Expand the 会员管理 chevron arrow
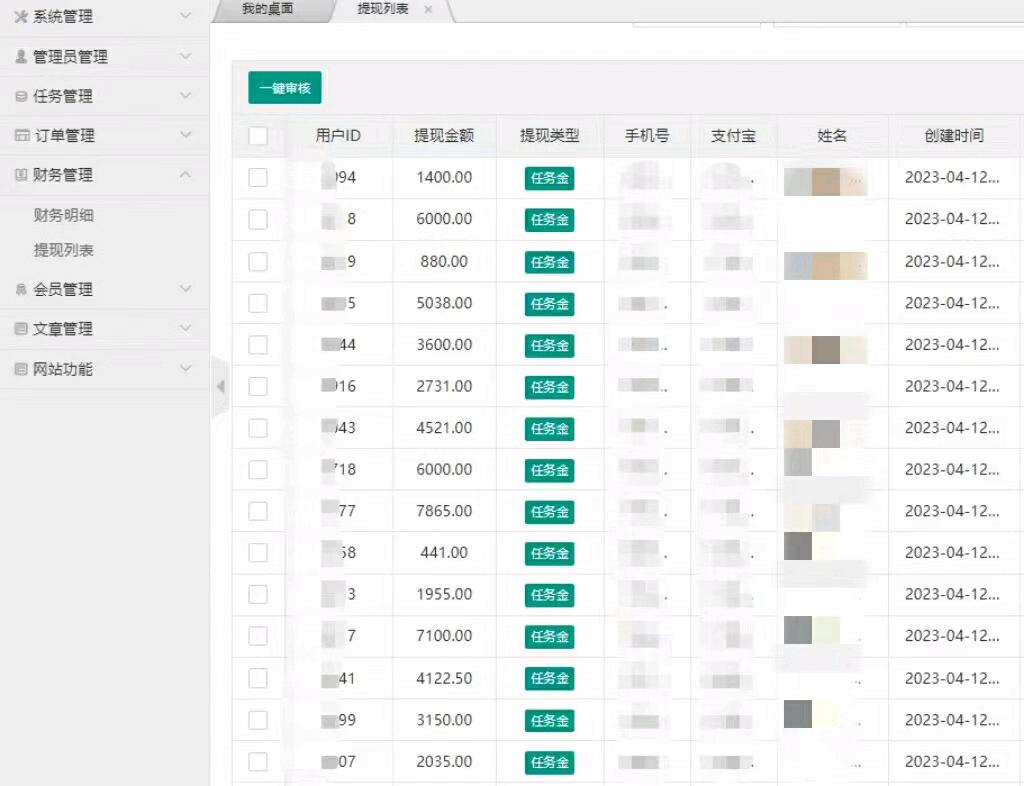The height and width of the screenshot is (786, 1024). 185,289
